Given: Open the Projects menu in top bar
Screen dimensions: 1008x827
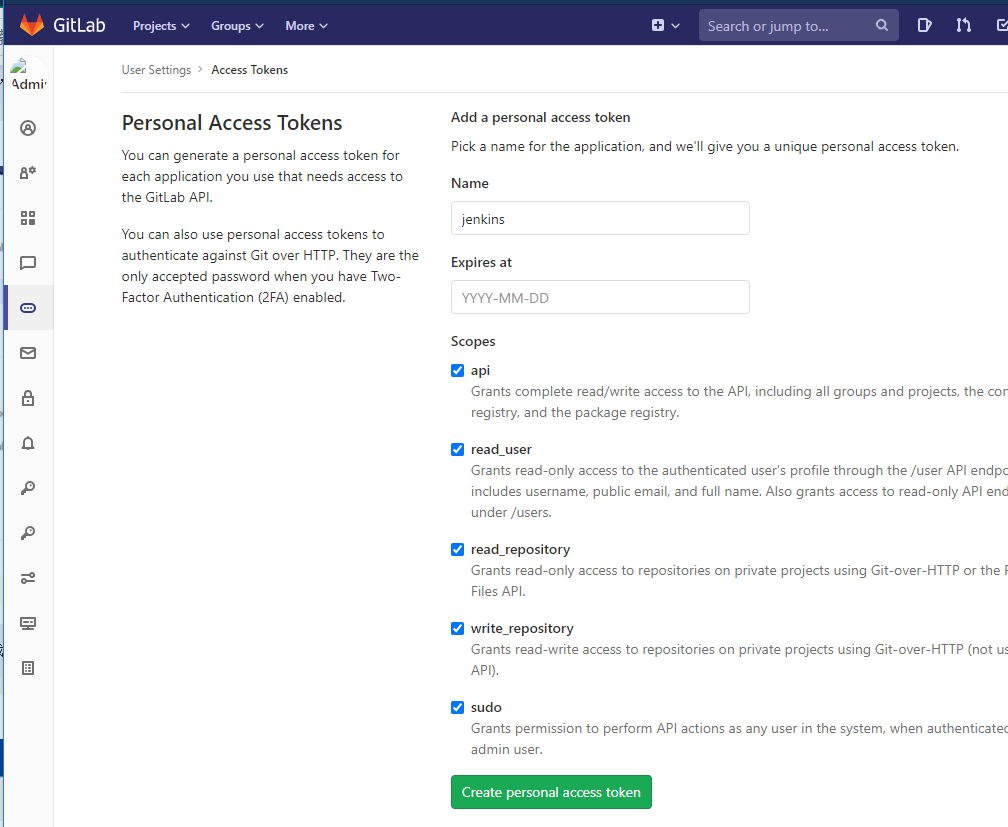Looking at the screenshot, I should tap(161, 26).
